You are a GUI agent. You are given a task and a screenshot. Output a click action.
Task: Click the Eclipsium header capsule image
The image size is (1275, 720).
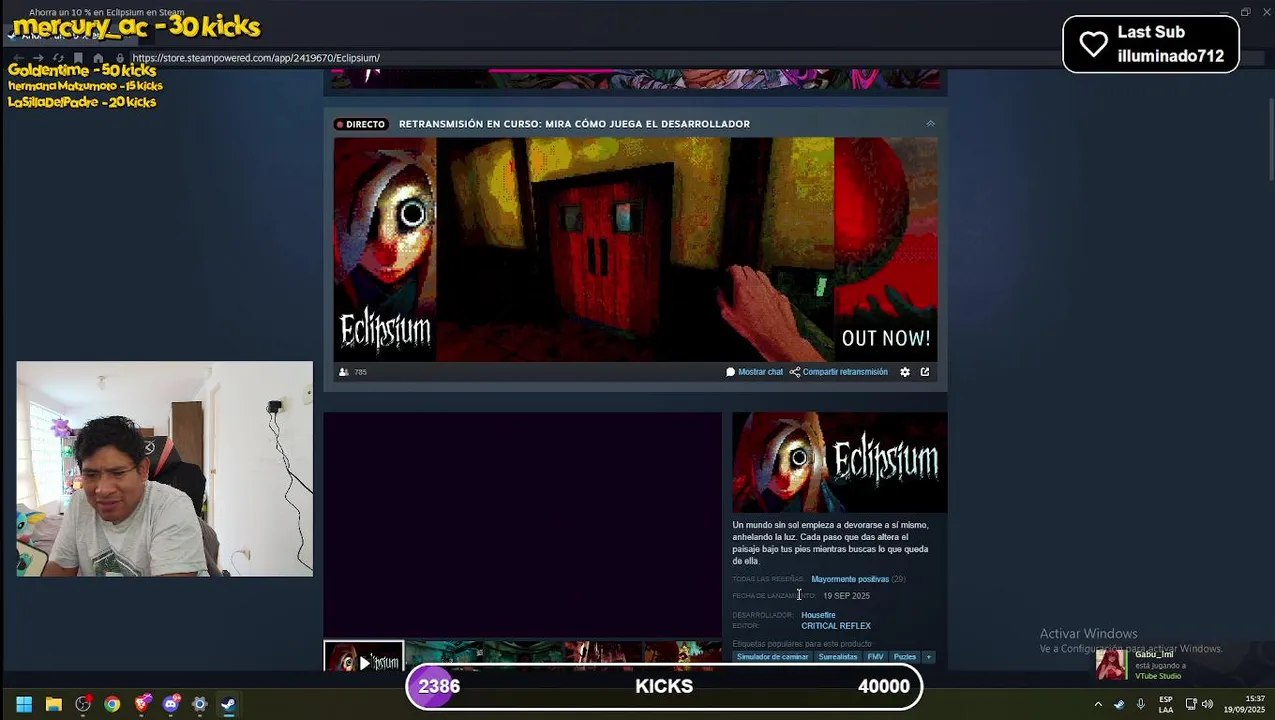(840, 462)
